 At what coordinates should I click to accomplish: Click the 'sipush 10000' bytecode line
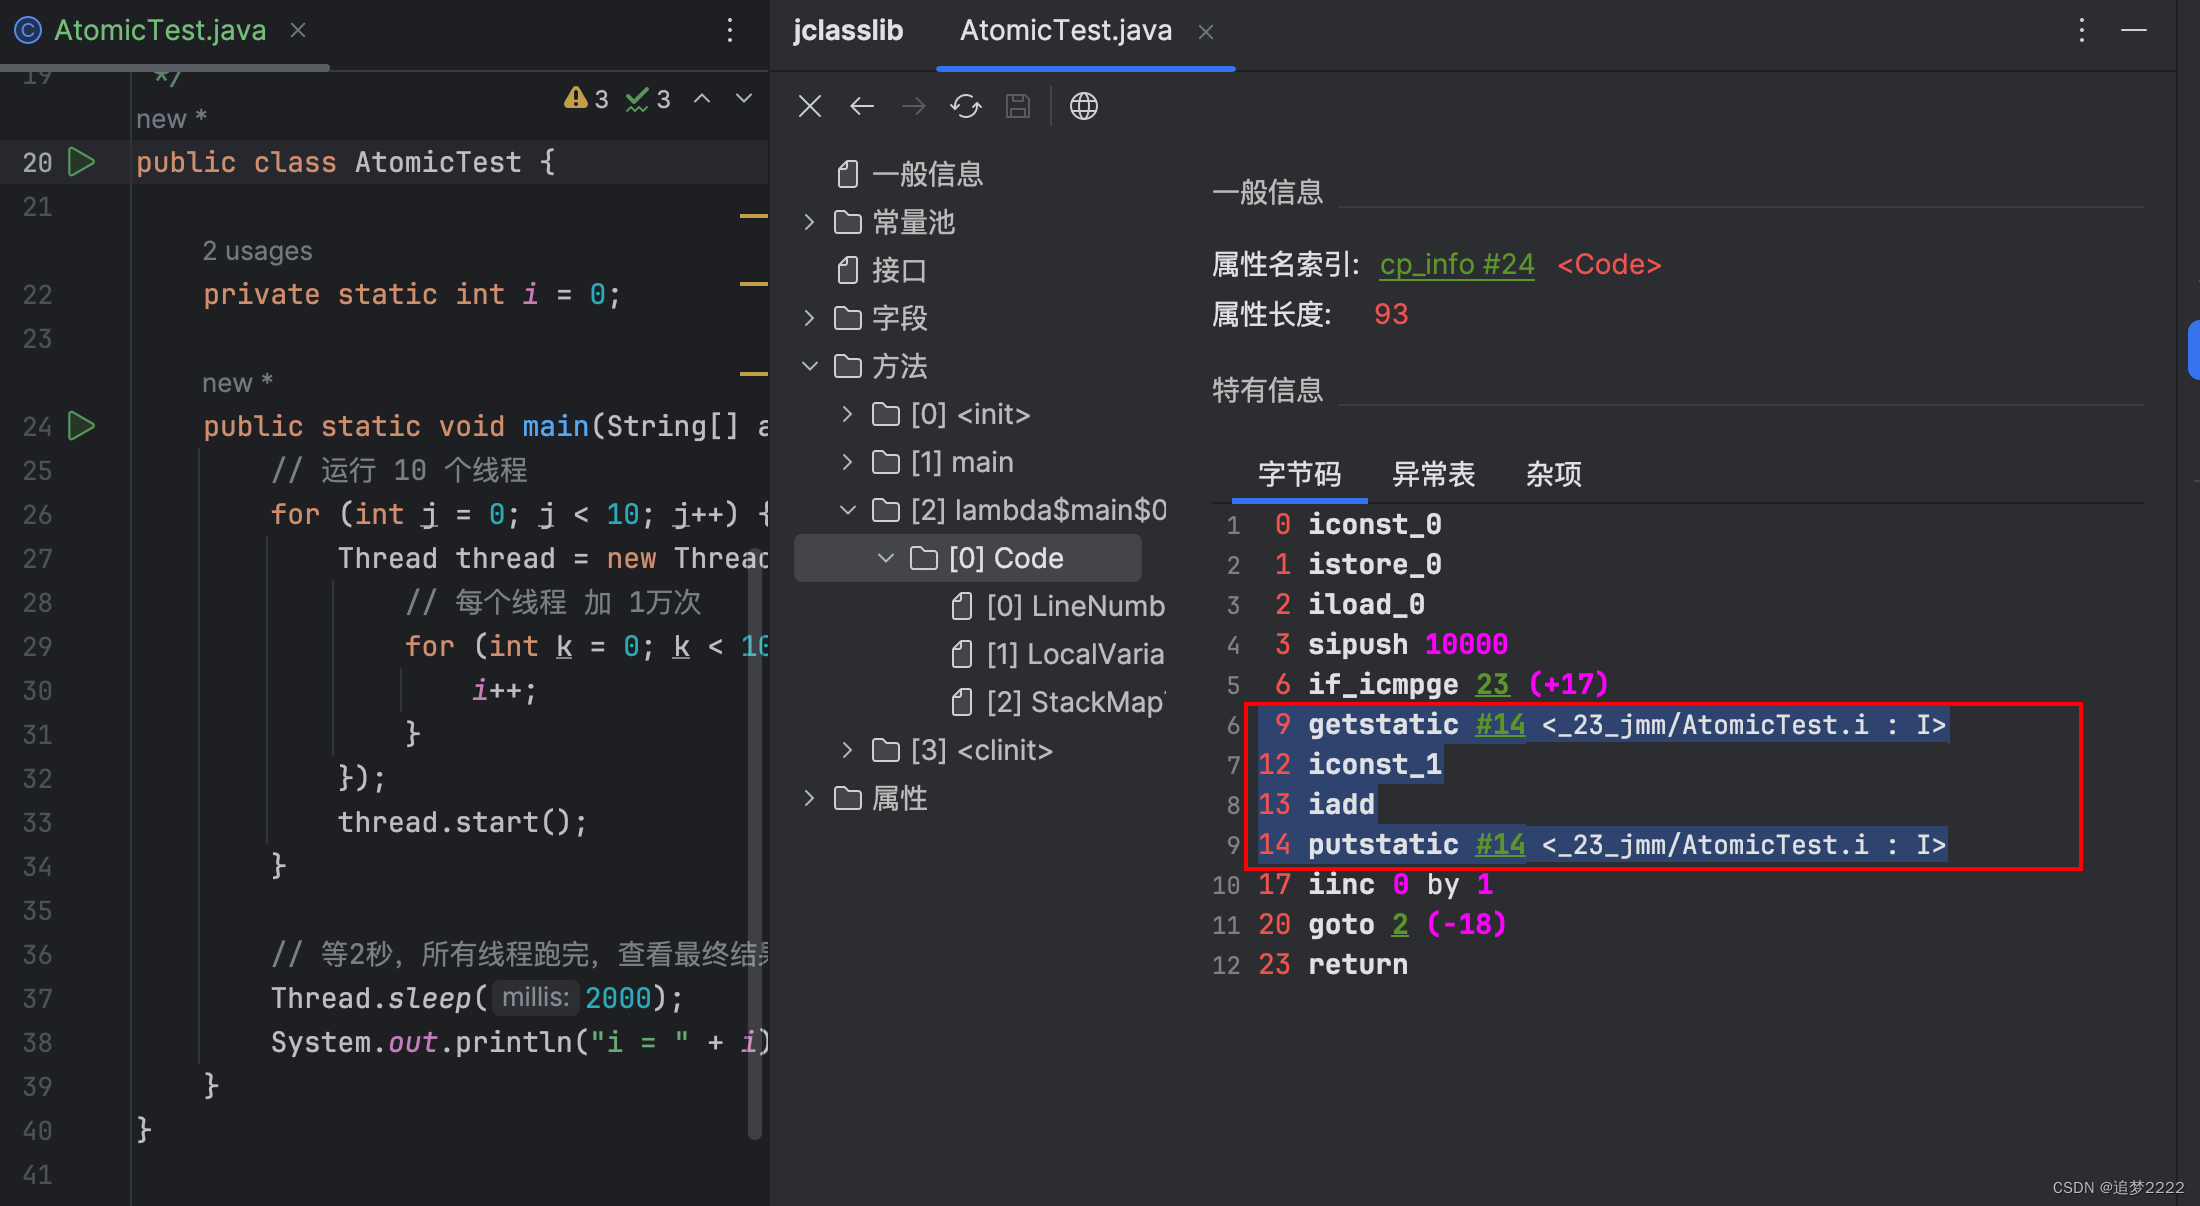1408,644
